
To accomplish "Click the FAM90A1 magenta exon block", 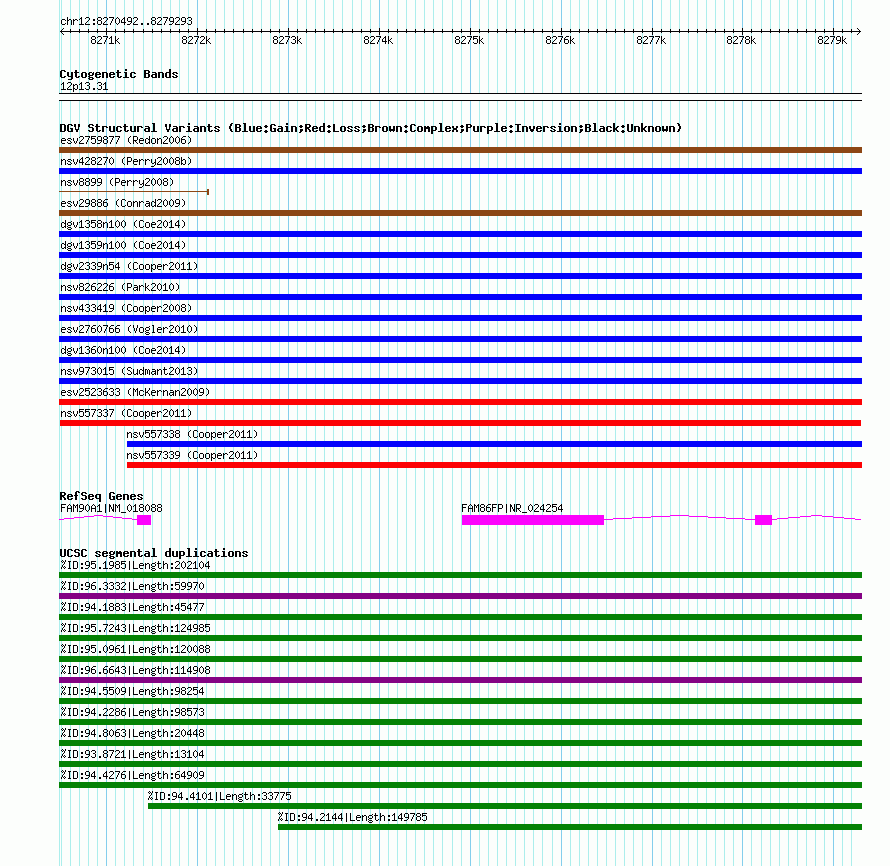I will 144,520.
